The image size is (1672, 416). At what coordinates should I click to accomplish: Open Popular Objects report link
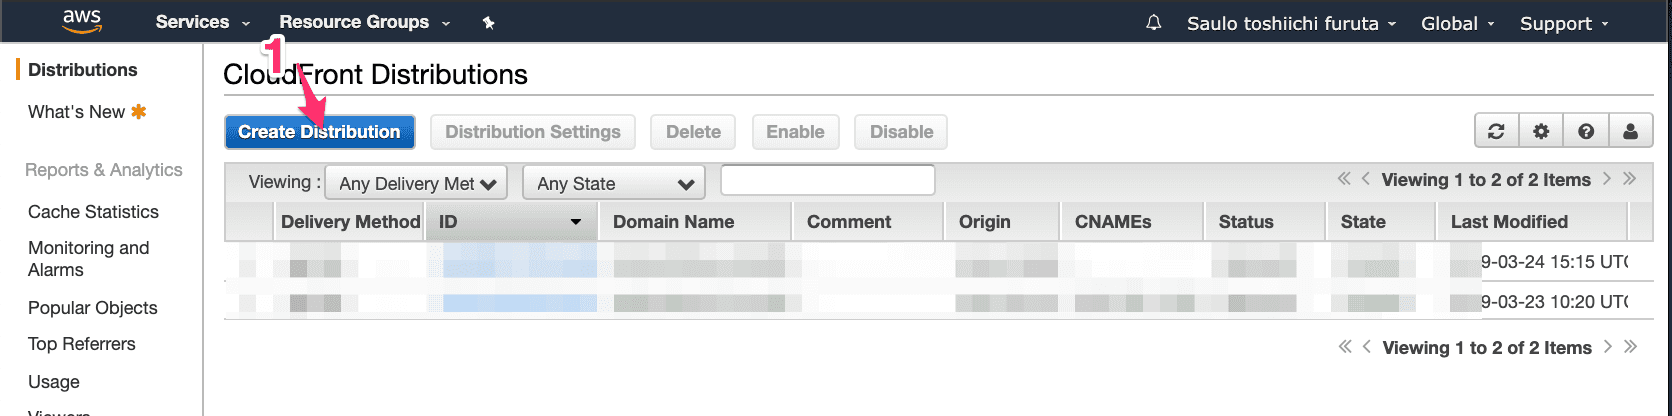[93, 308]
